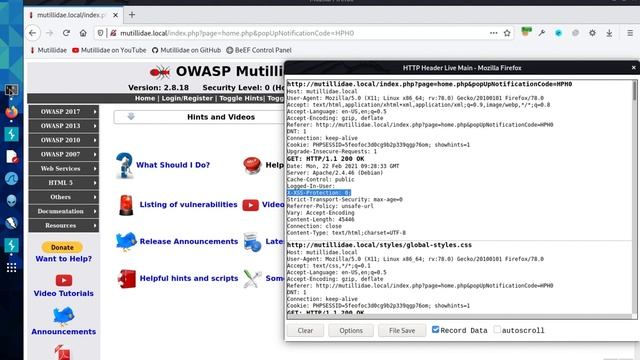The width and height of the screenshot is (640, 360).
Task: Click the header log vertical scrollbar
Action: (634, 90)
